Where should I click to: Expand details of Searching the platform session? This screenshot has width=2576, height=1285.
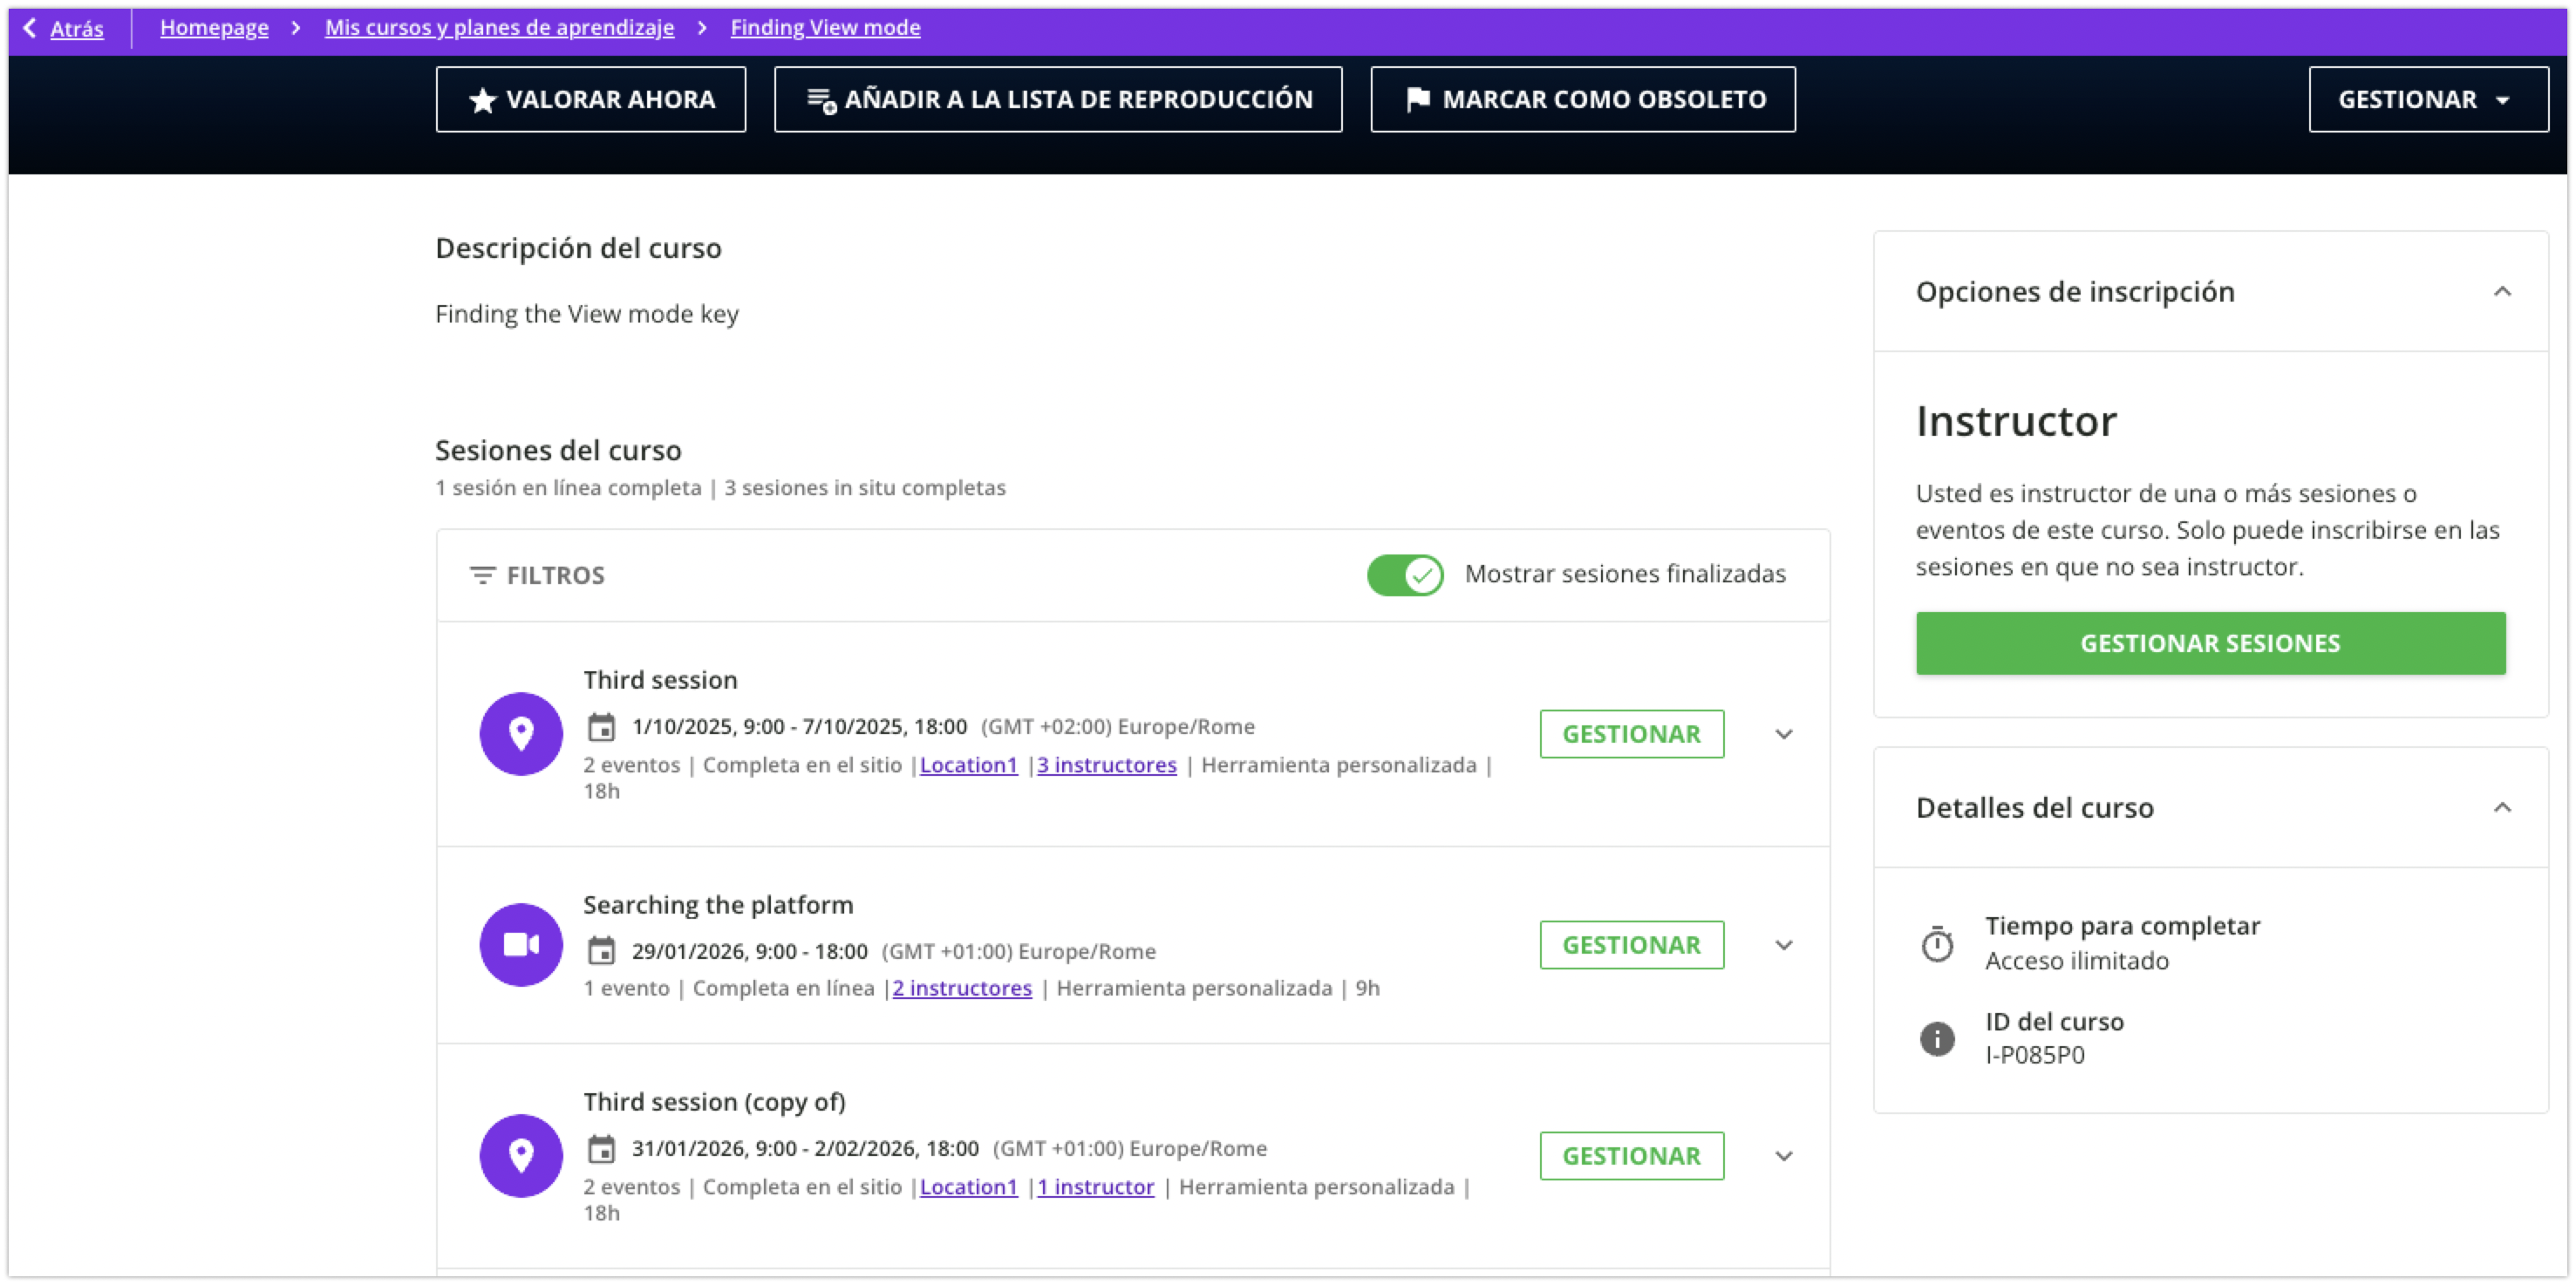click(x=1783, y=944)
